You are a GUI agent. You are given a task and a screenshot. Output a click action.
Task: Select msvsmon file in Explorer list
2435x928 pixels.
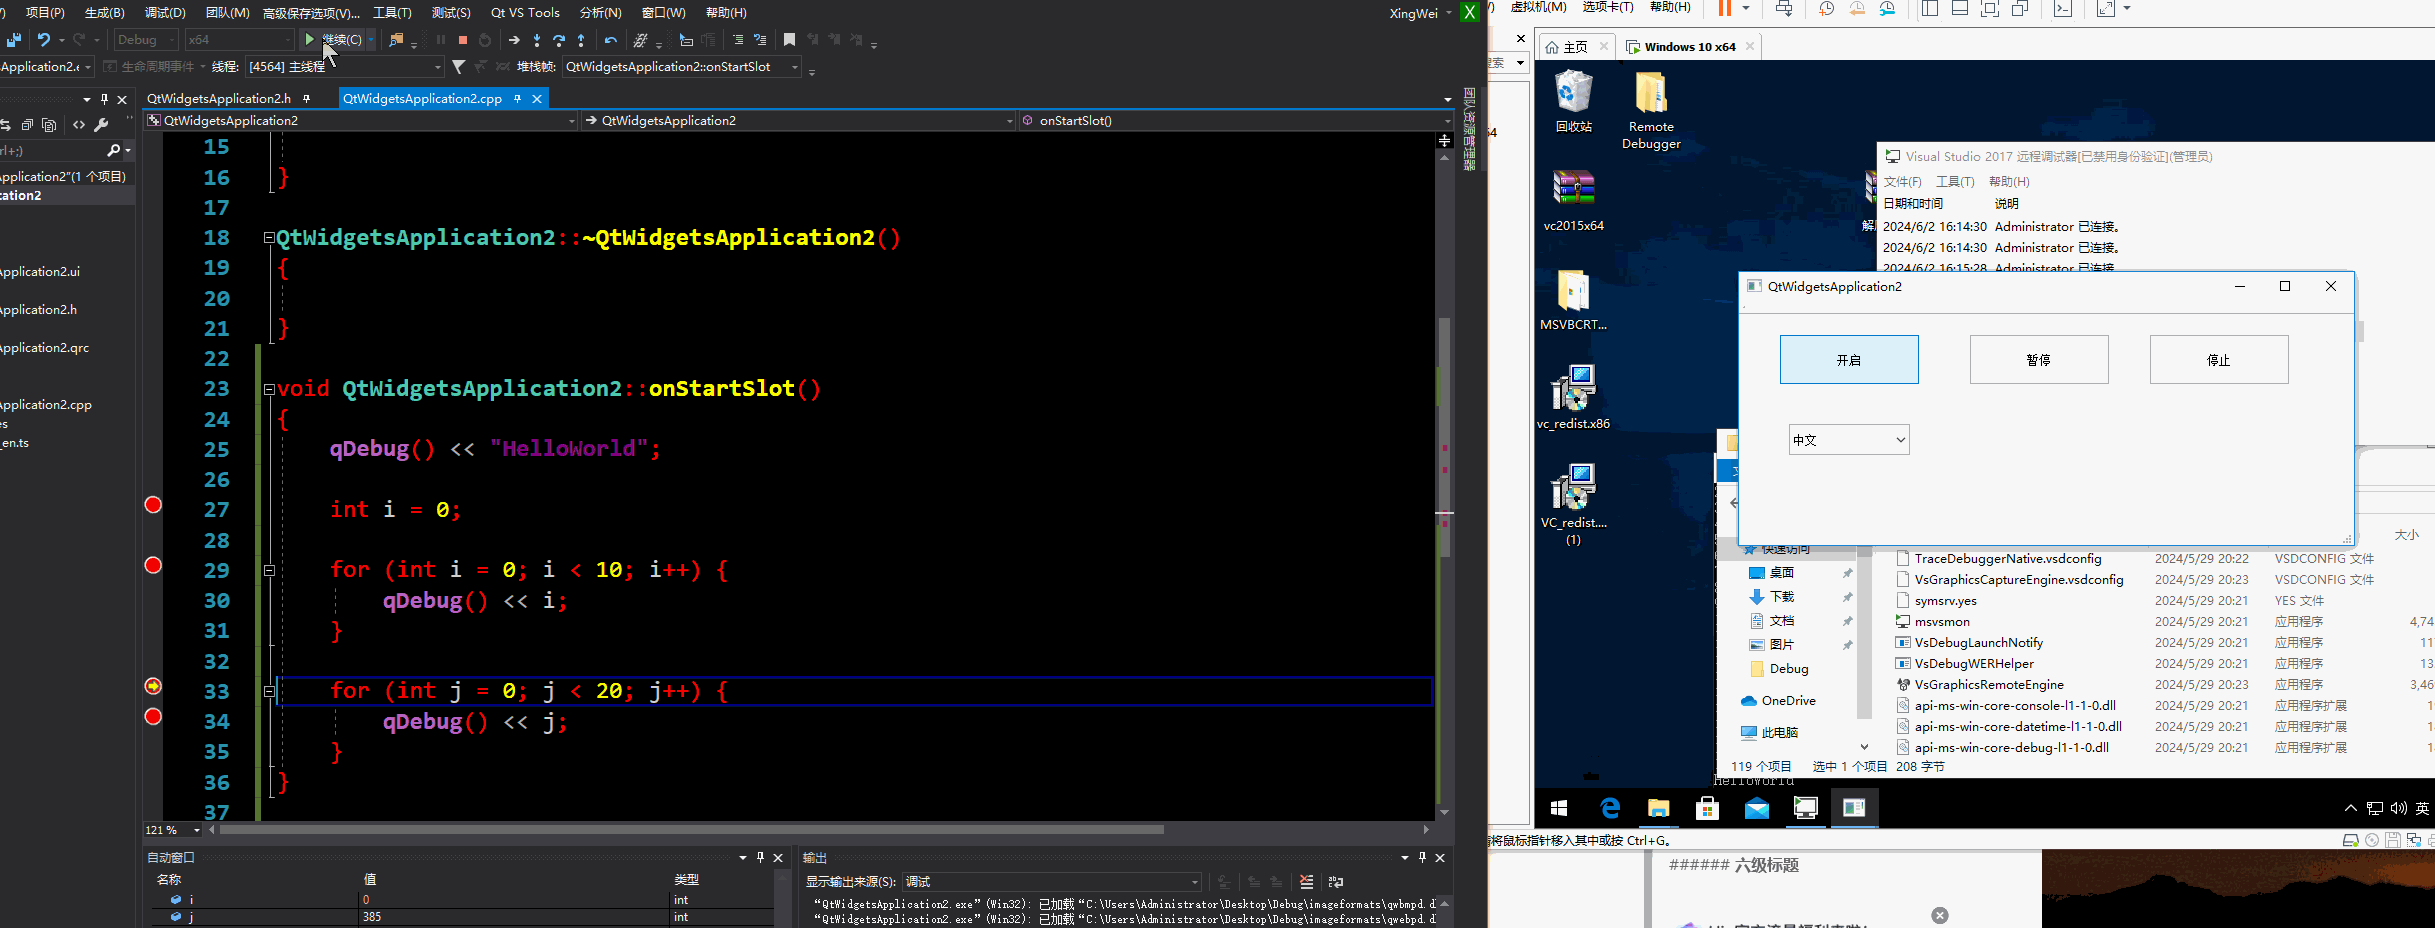pyautogui.click(x=1942, y=622)
